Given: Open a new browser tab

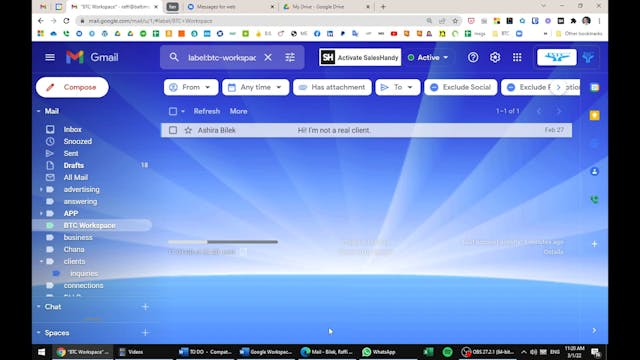Looking at the screenshot, I should [x=383, y=7].
